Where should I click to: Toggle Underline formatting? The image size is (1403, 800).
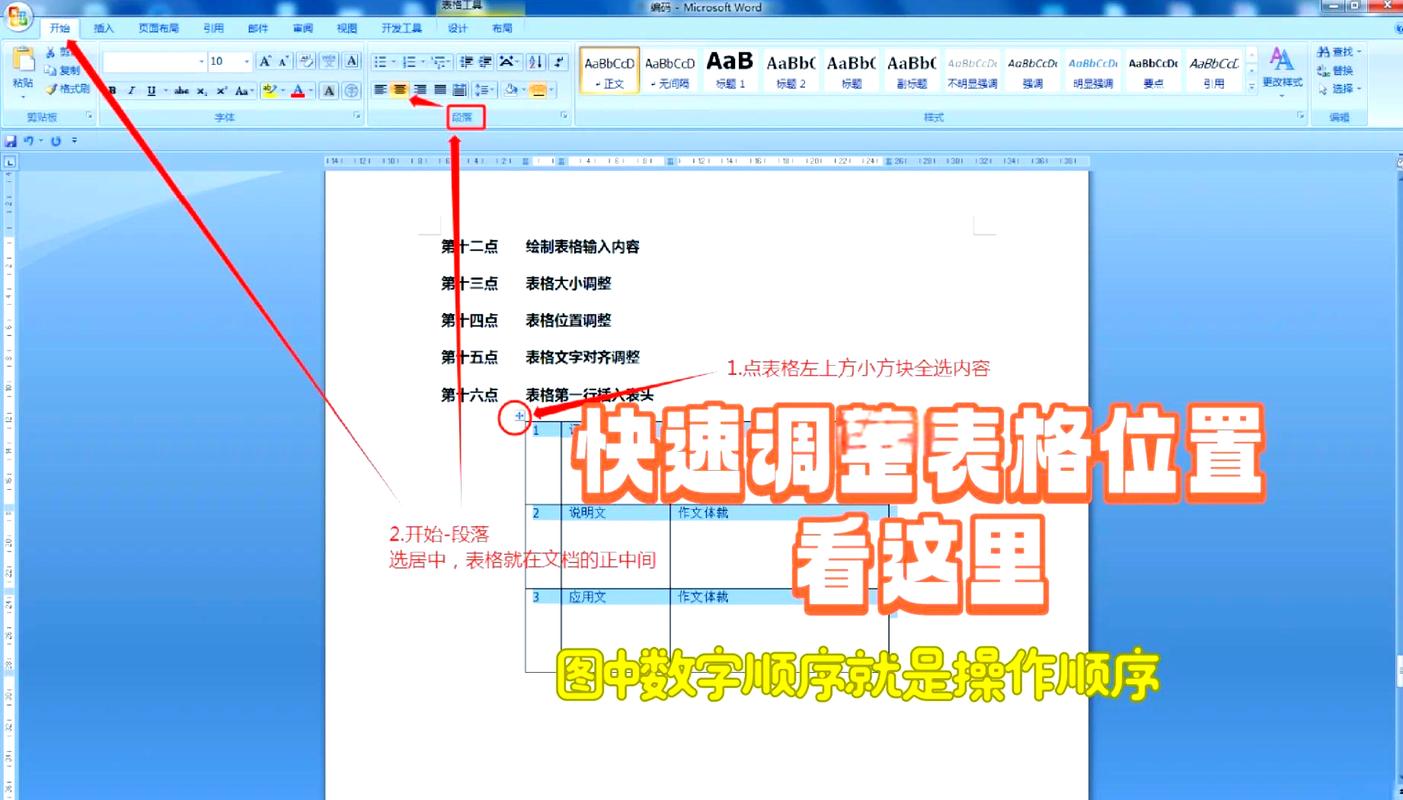[151, 91]
